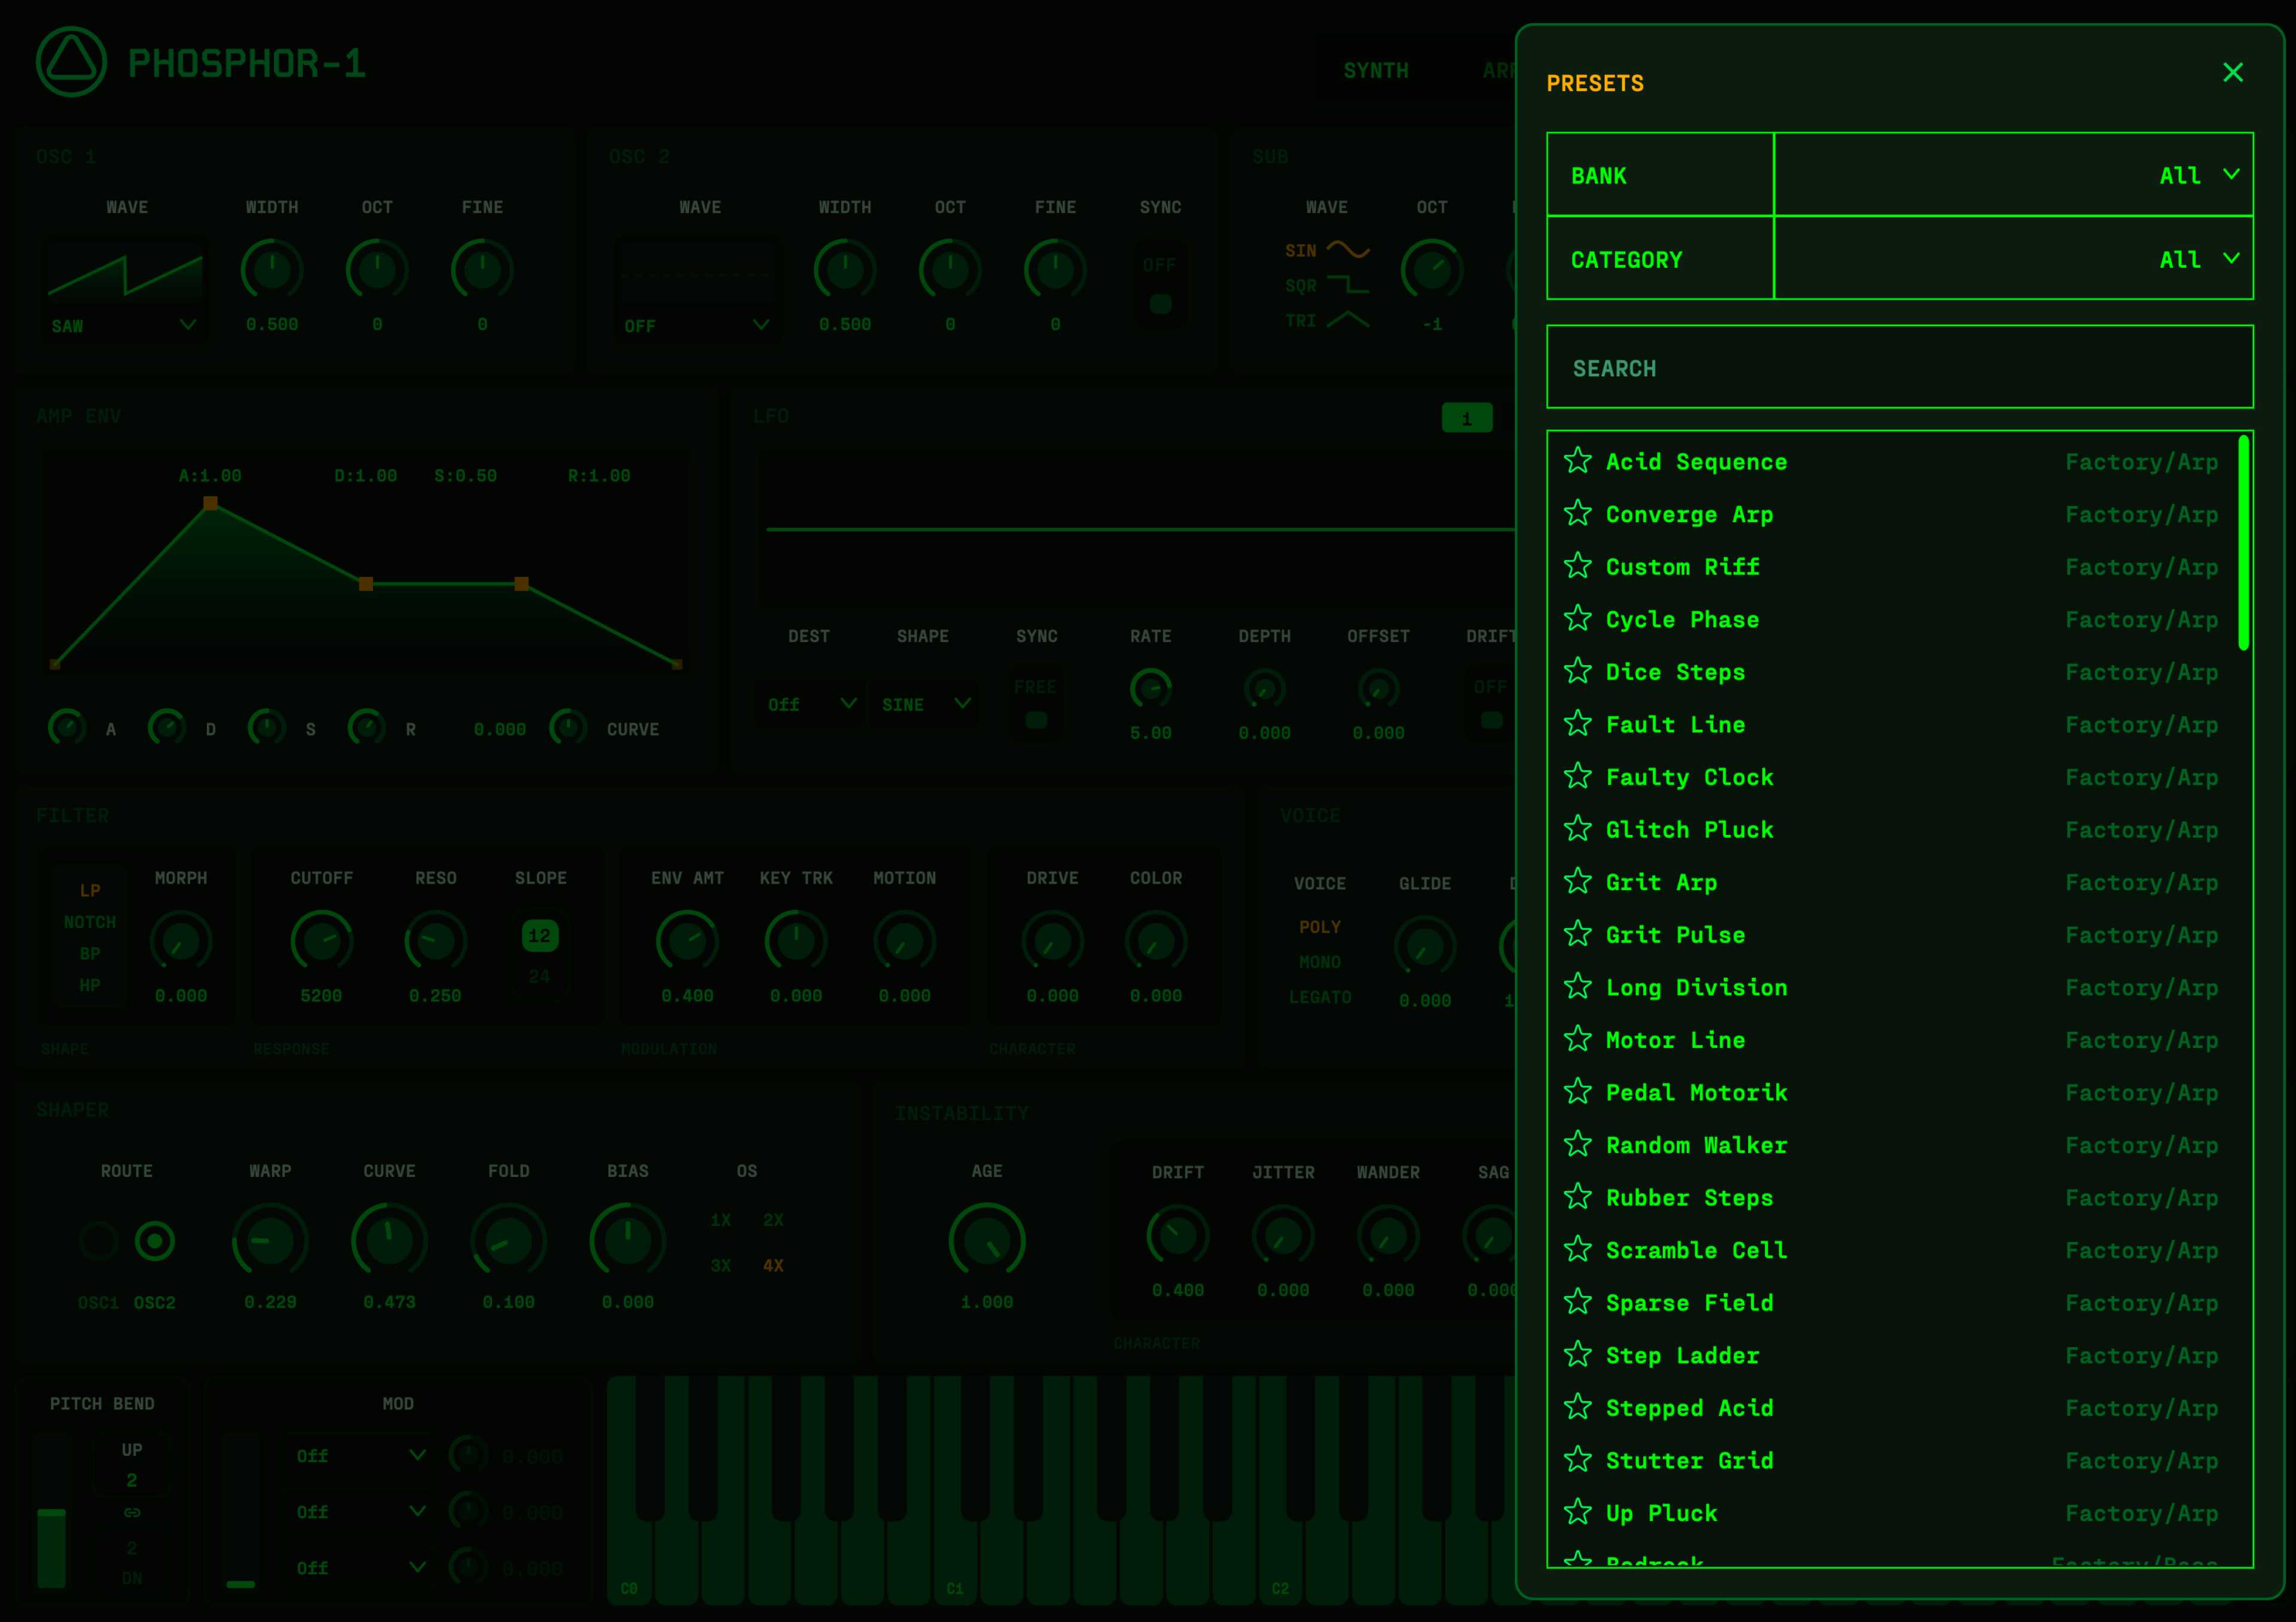Star the Pedal Motorik preset
The image size is (2296, 1622).
pyautogui.click(x=1577, y=1091)
